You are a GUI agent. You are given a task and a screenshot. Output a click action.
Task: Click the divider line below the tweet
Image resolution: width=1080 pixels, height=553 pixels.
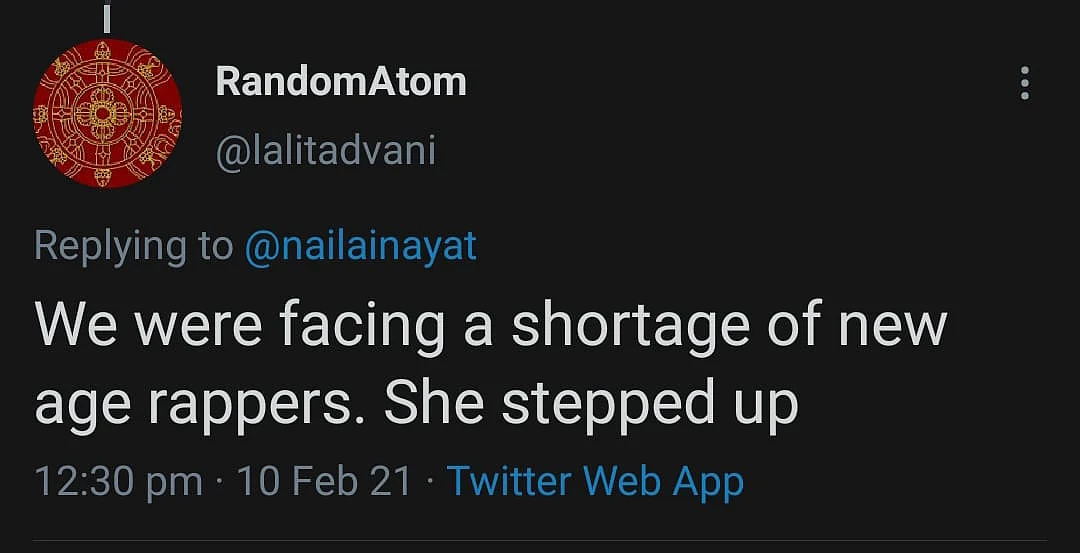point(540,541)
